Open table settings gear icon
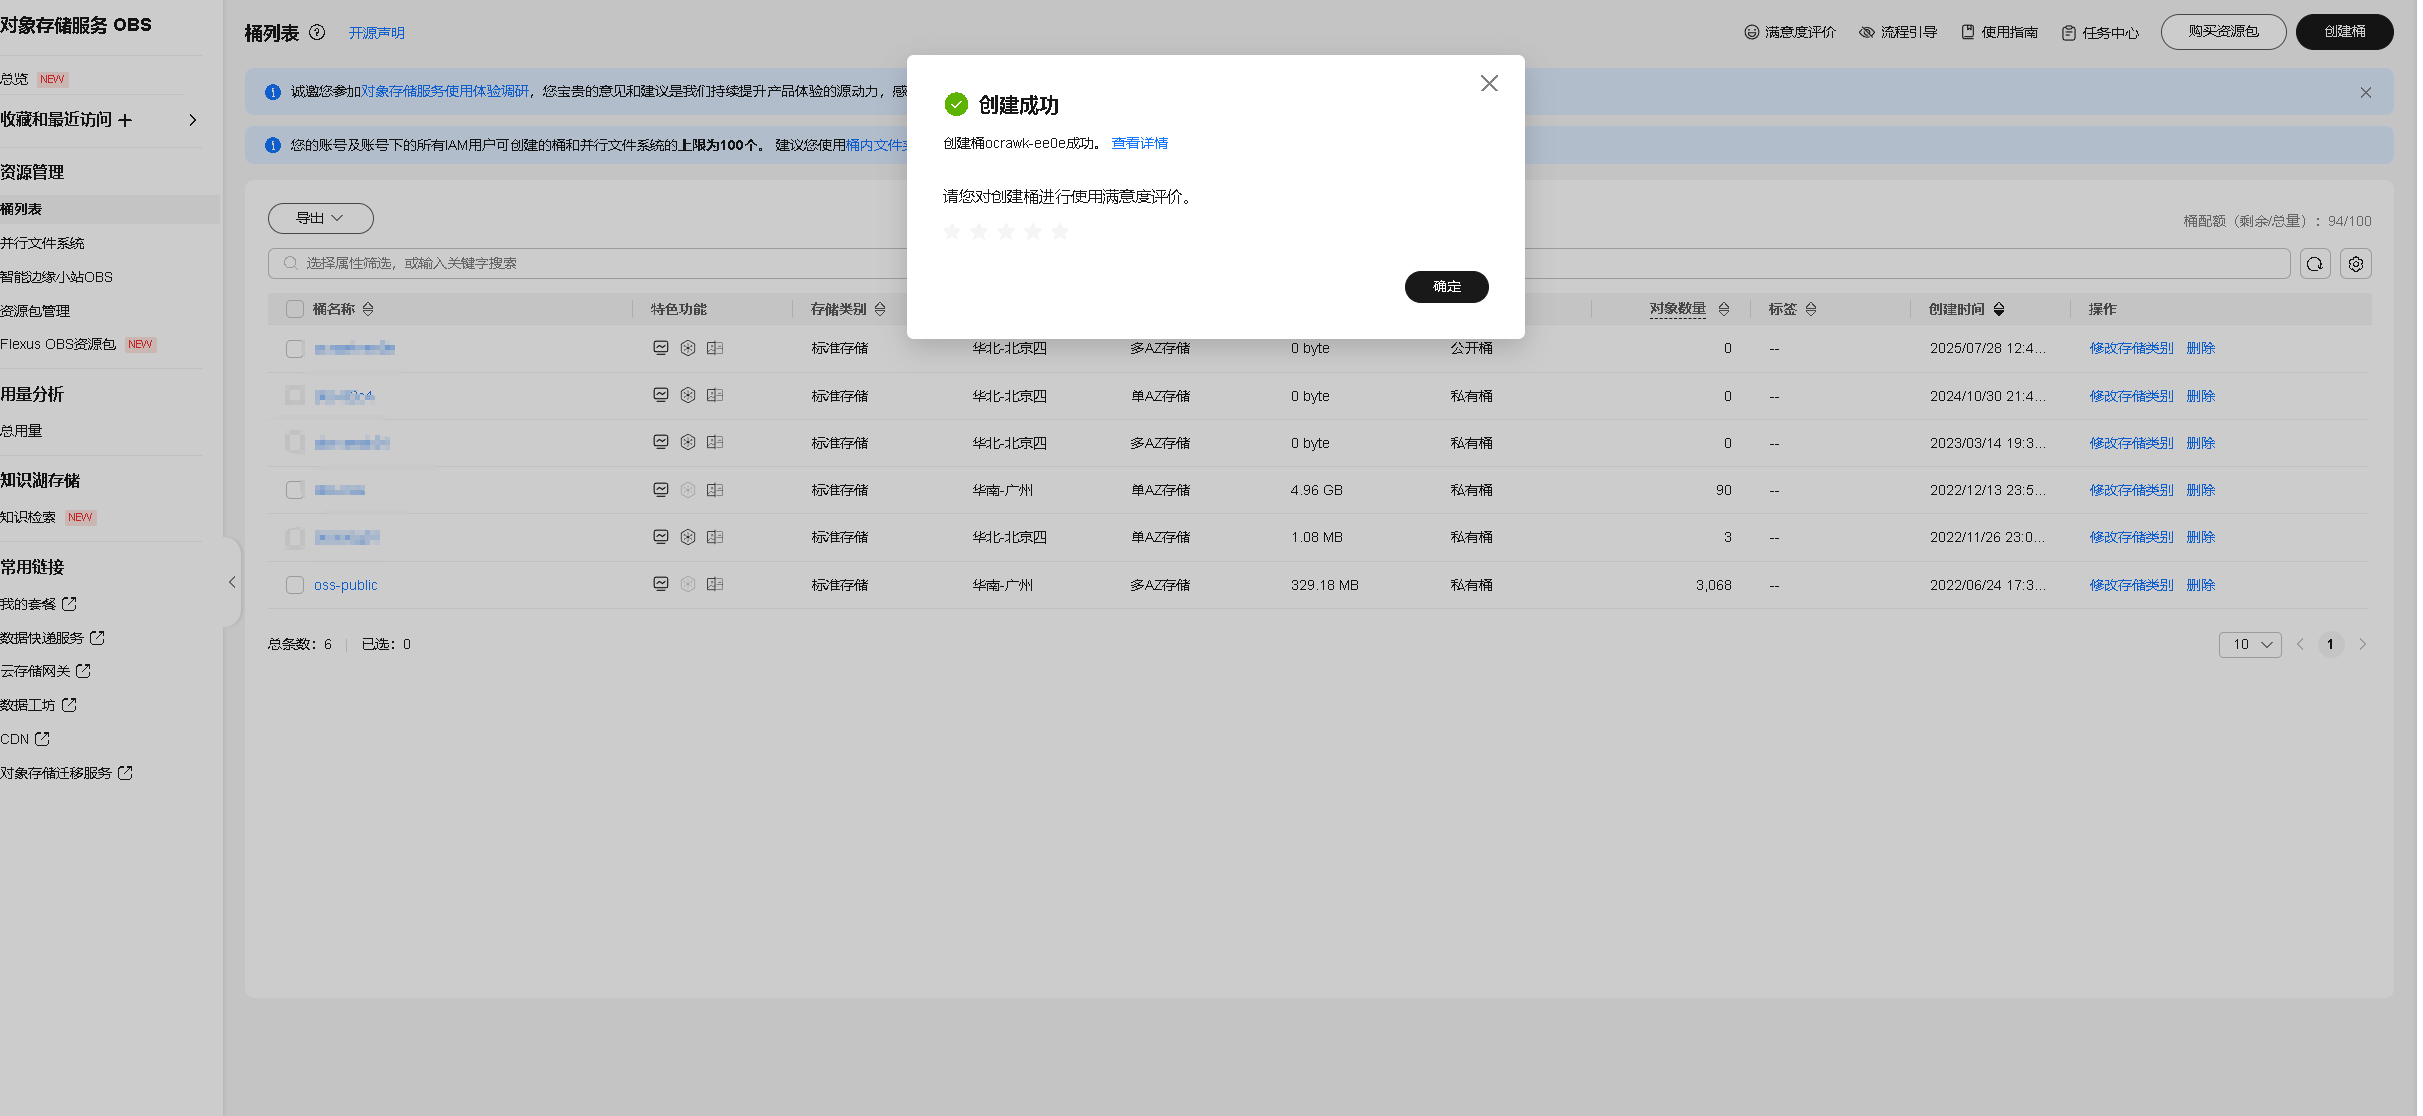 pyautogui.click(x=2355, y=264)
